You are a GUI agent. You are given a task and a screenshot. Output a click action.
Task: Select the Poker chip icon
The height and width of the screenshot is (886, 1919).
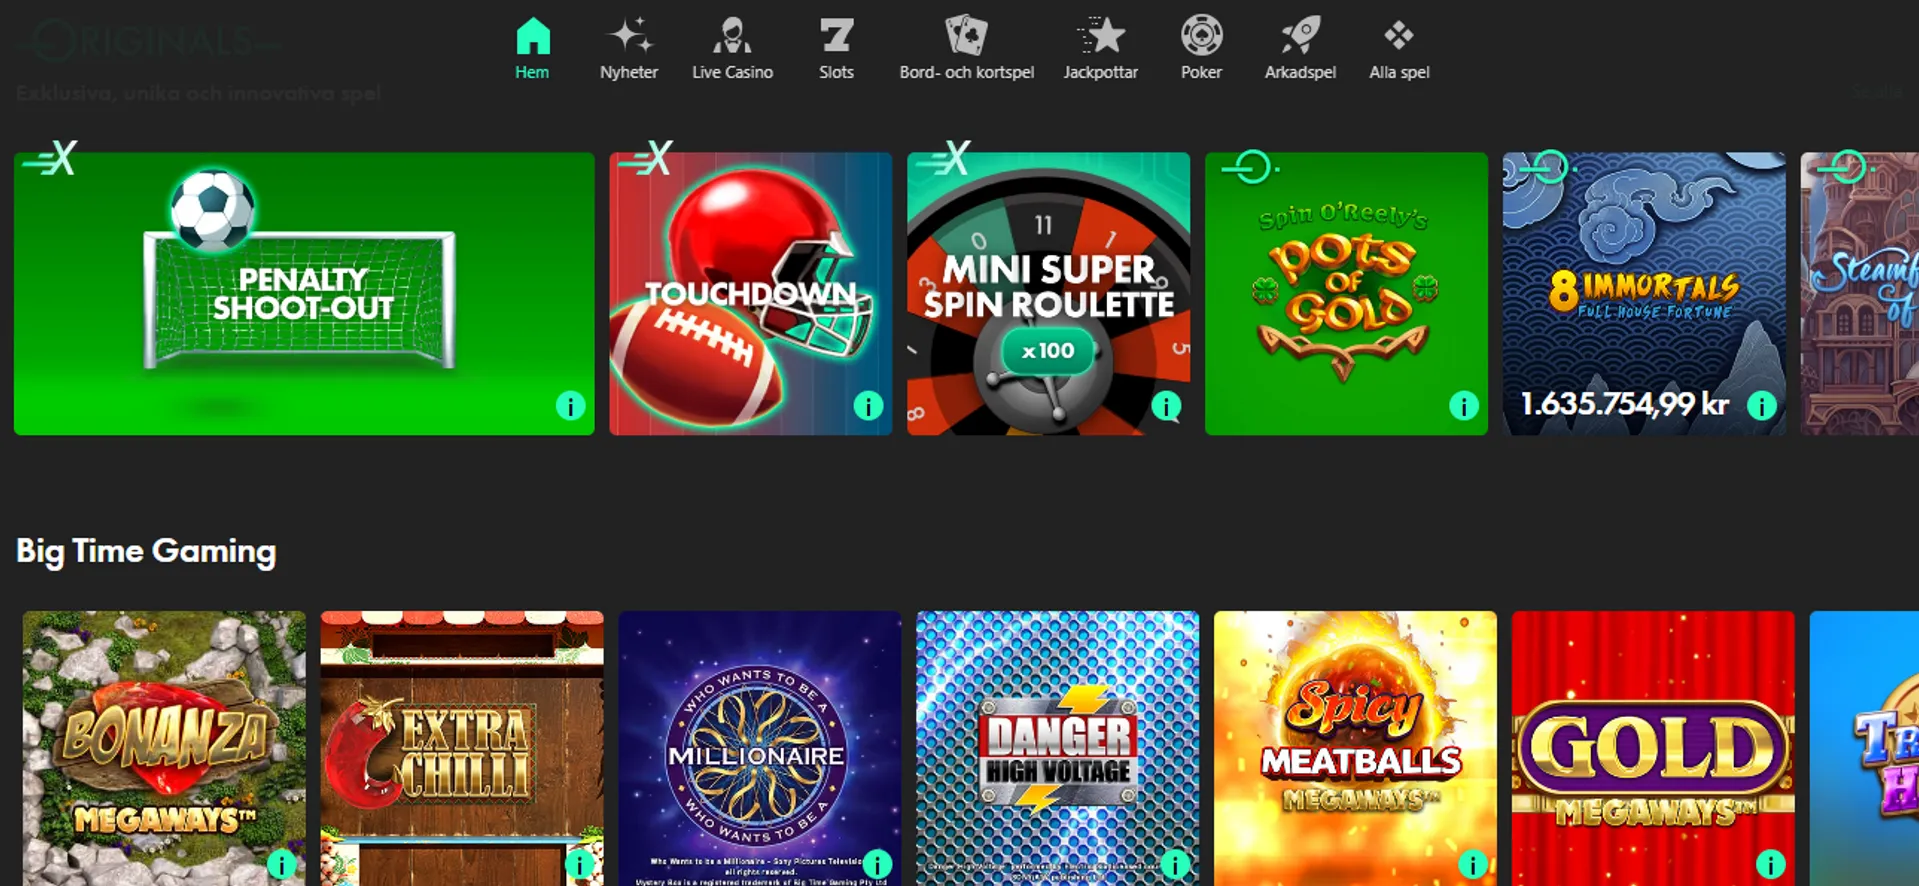coord(1201,36)
